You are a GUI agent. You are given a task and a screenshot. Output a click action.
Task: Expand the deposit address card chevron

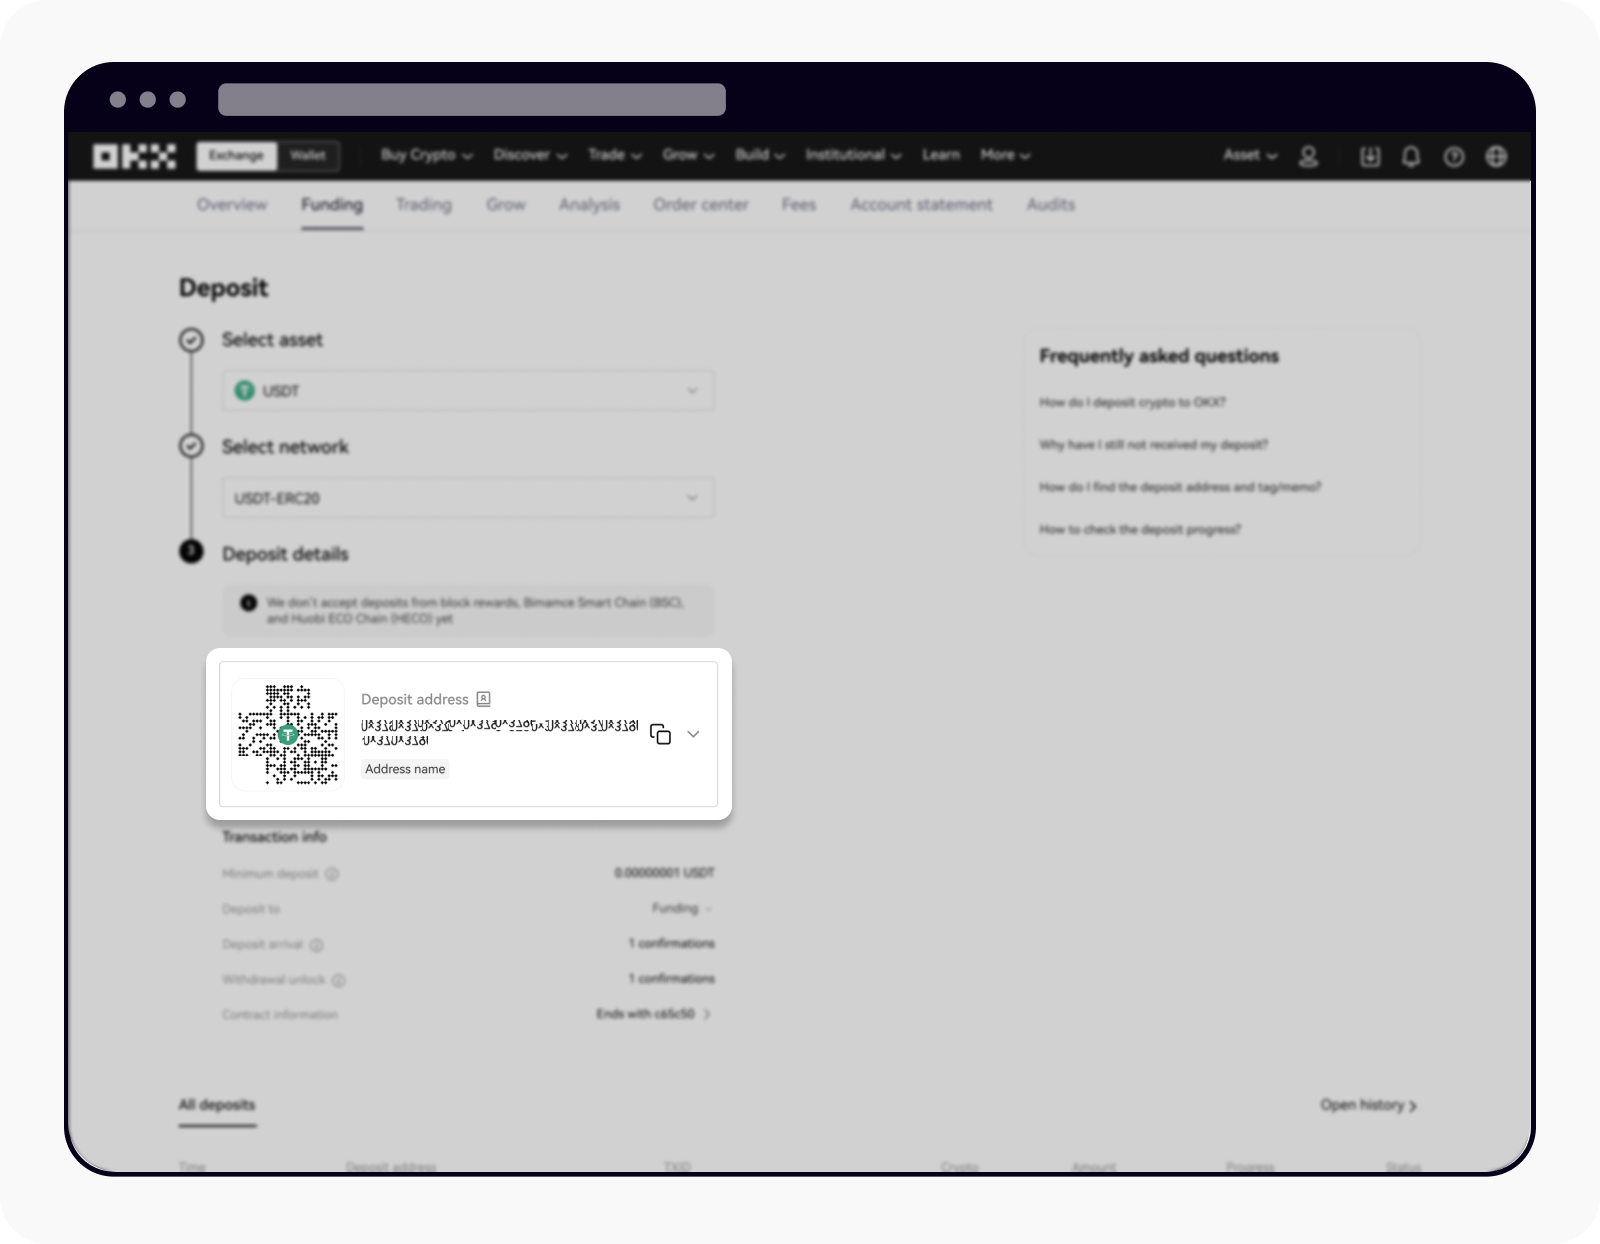(x=693, y=734)
